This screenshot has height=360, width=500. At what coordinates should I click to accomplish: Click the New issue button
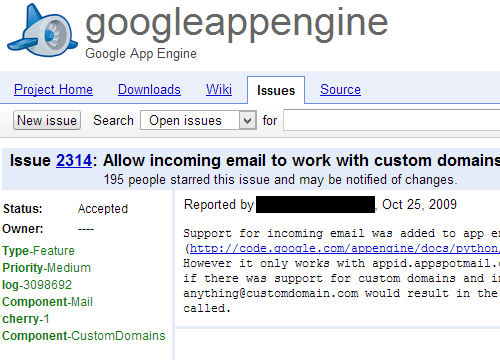click(x=47, y=120)
